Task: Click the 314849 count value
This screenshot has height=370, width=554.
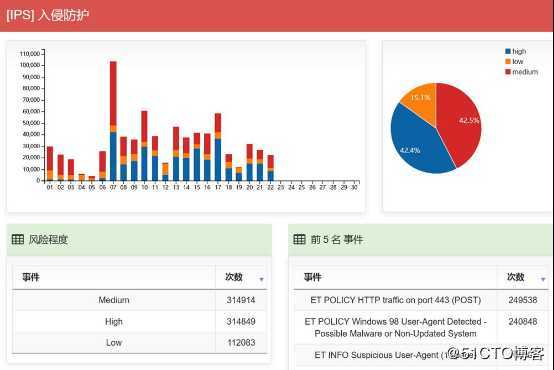Action: tap(241, 322)
